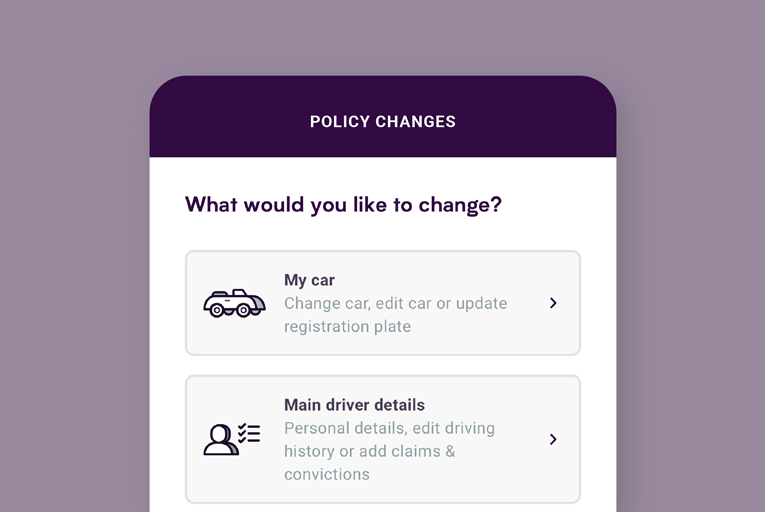Click the person silhouette in driver icon
765x512 pixels.
pos(221,440)
